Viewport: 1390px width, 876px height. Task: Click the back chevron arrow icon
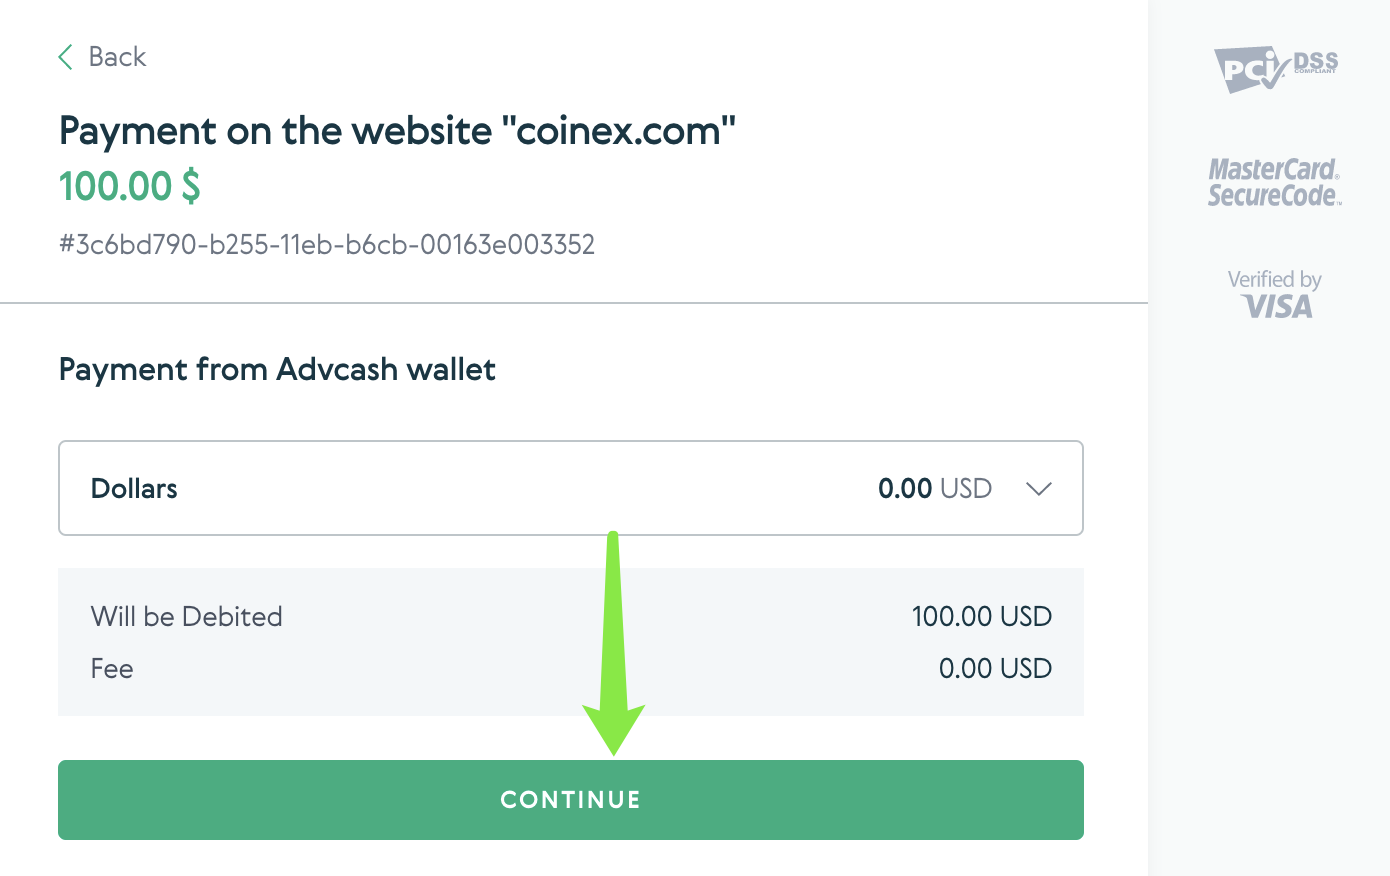[x=65, y=57]
